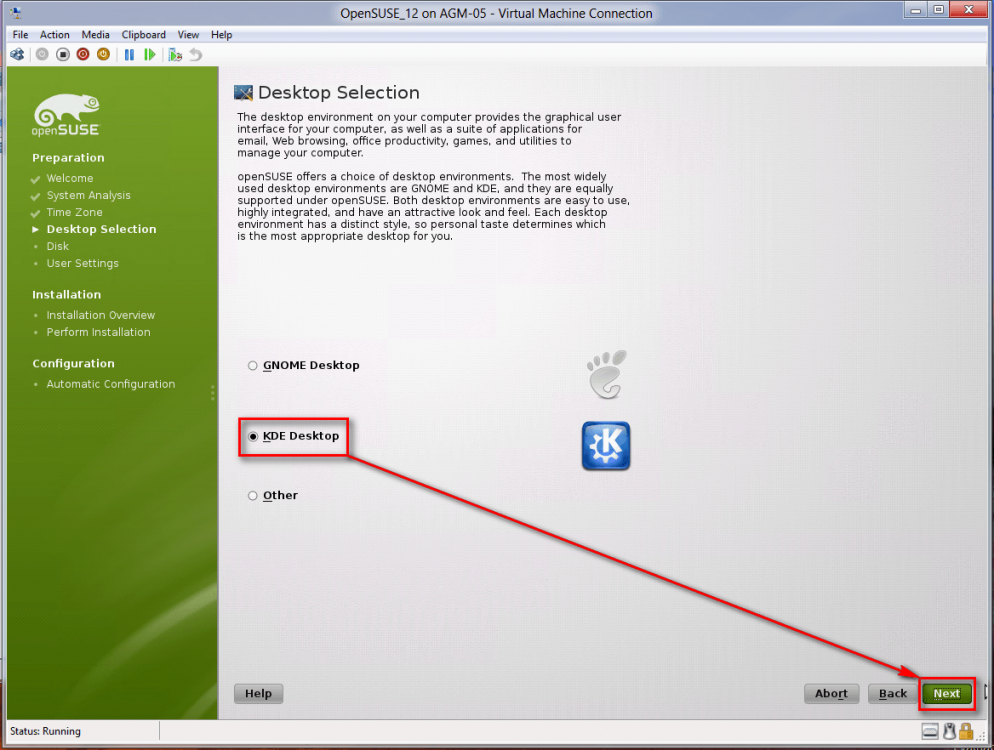Click the Time Zone sidebar step
This screenshot has height=750, width=994.
(x=74, y=212)
